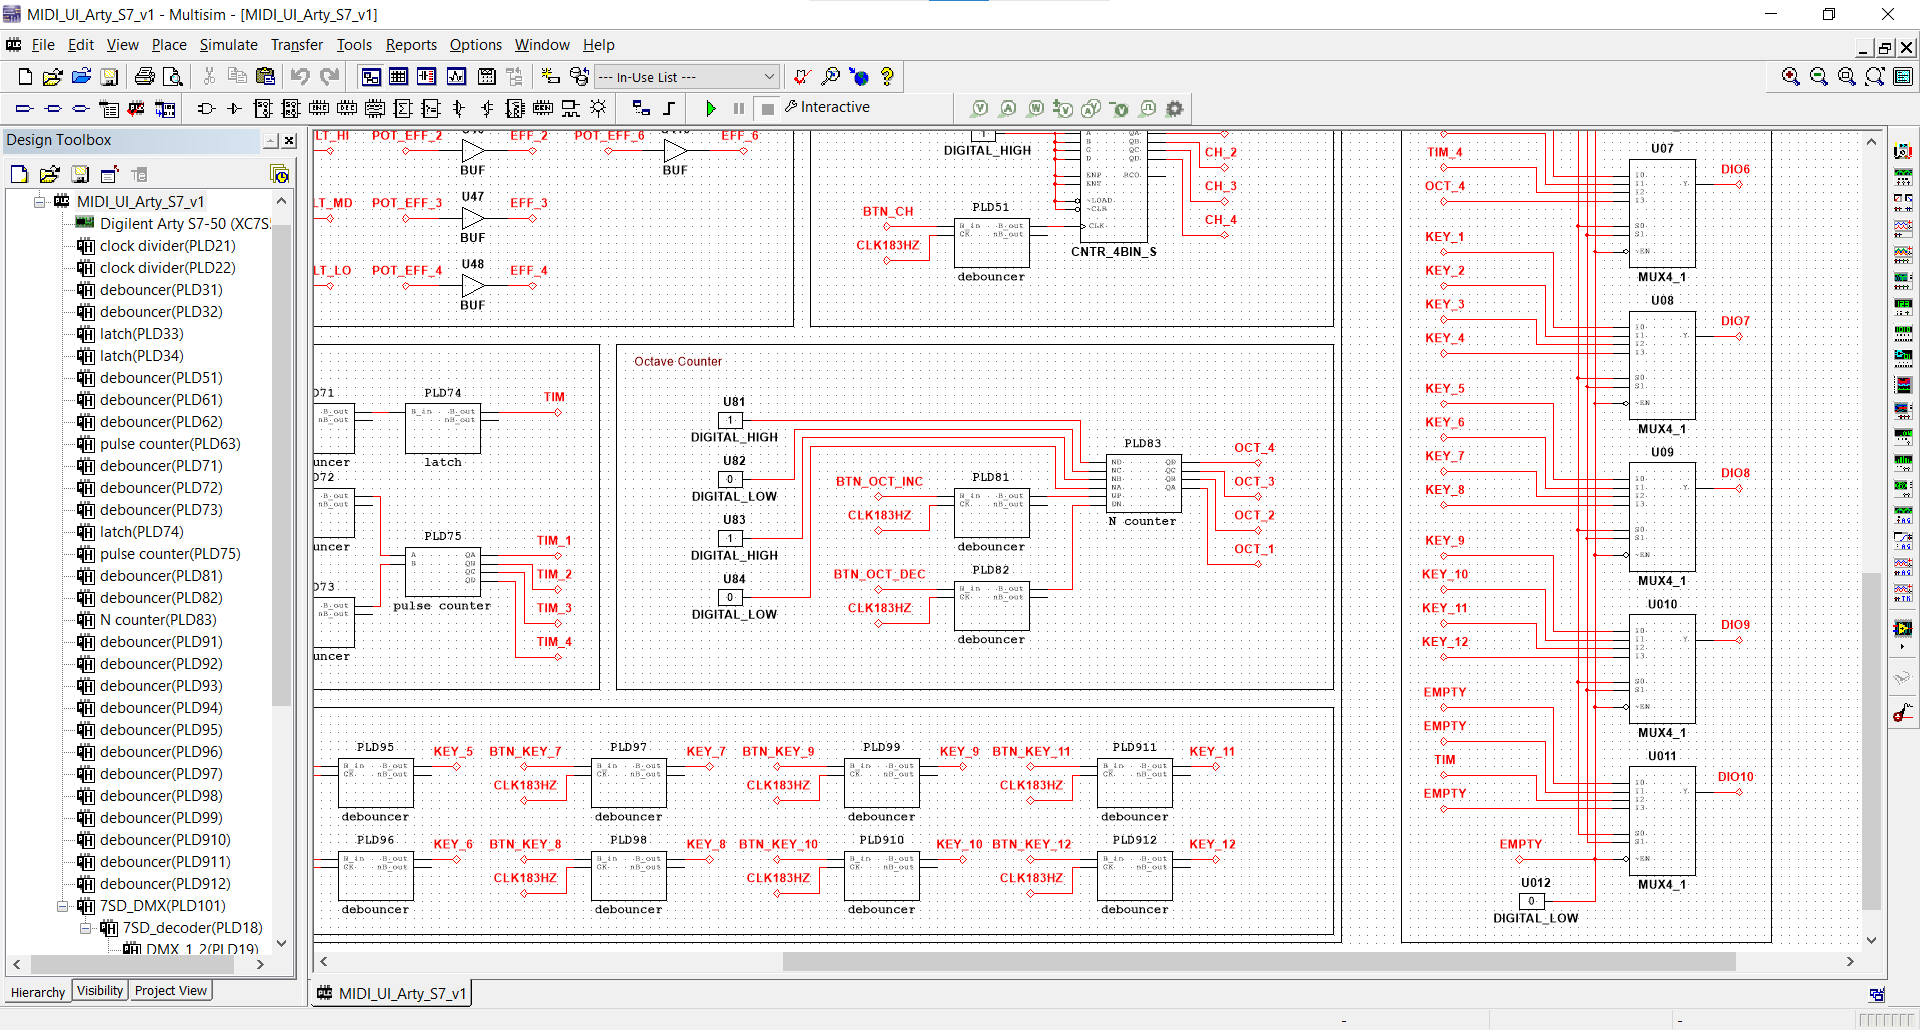1920x1030 pixels.
Task: Collapse the 7SD_decoder(PLD18) node
Action: click(x=85, y=928)
